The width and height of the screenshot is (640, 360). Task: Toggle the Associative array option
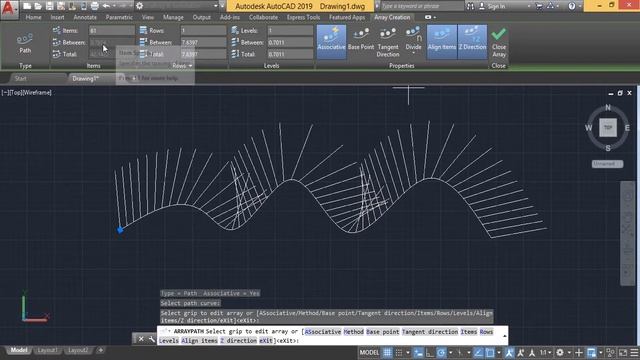[331, 41]
